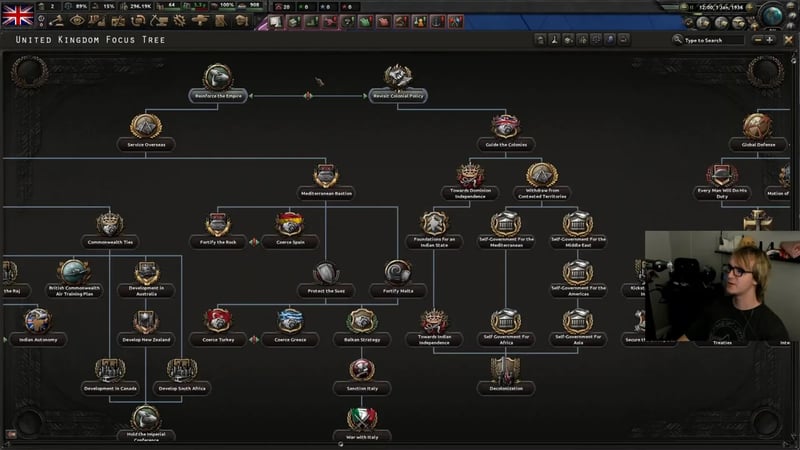Open the Production gear icon
800x450 pixels.
coord(180,21)
